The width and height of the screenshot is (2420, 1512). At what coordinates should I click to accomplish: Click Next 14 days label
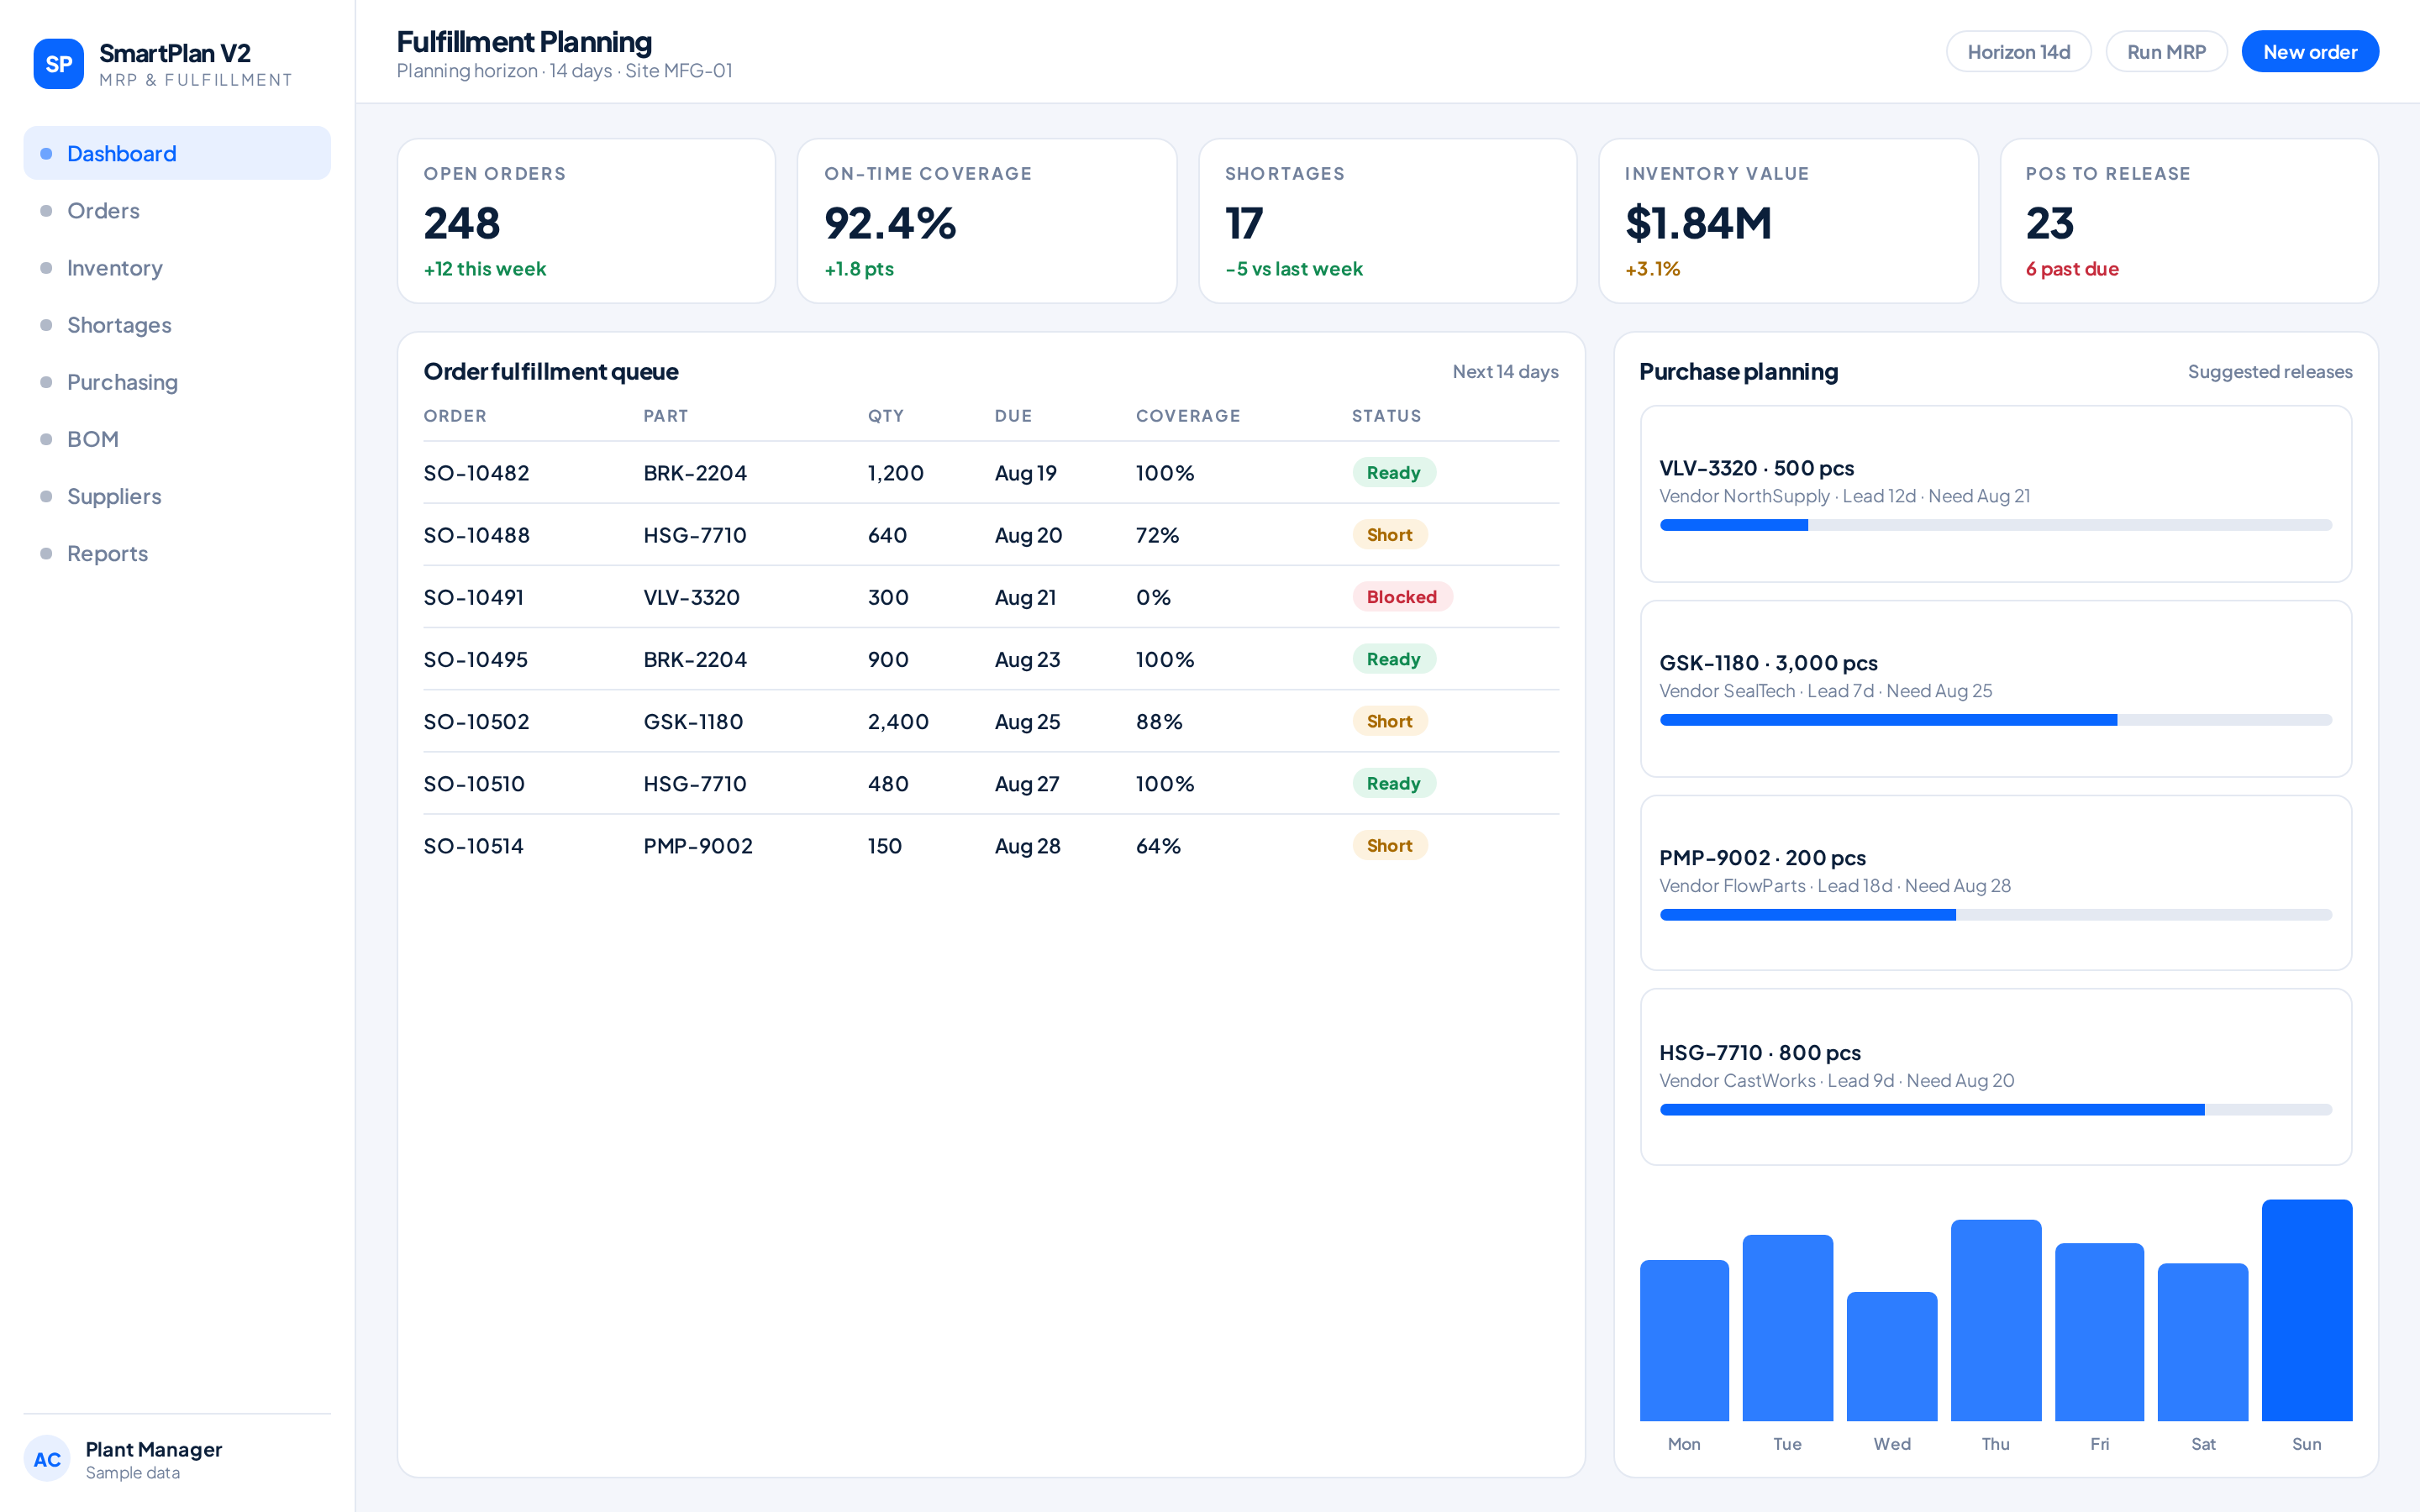click(x=1505, y=371)
